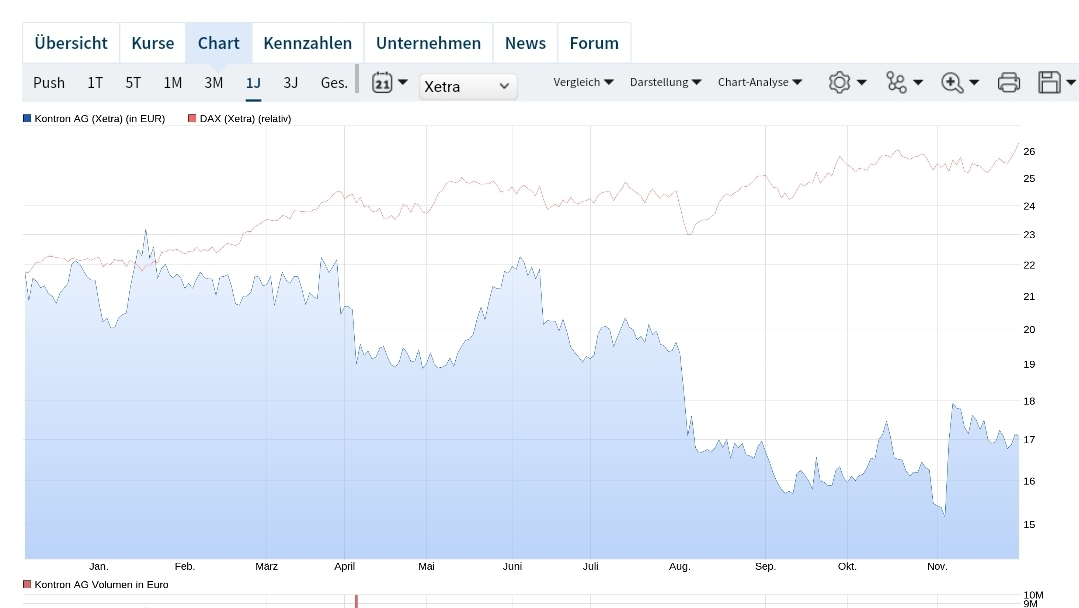Open the chart settings gear icon
The image size is (1079, 608).
(840, 82)
